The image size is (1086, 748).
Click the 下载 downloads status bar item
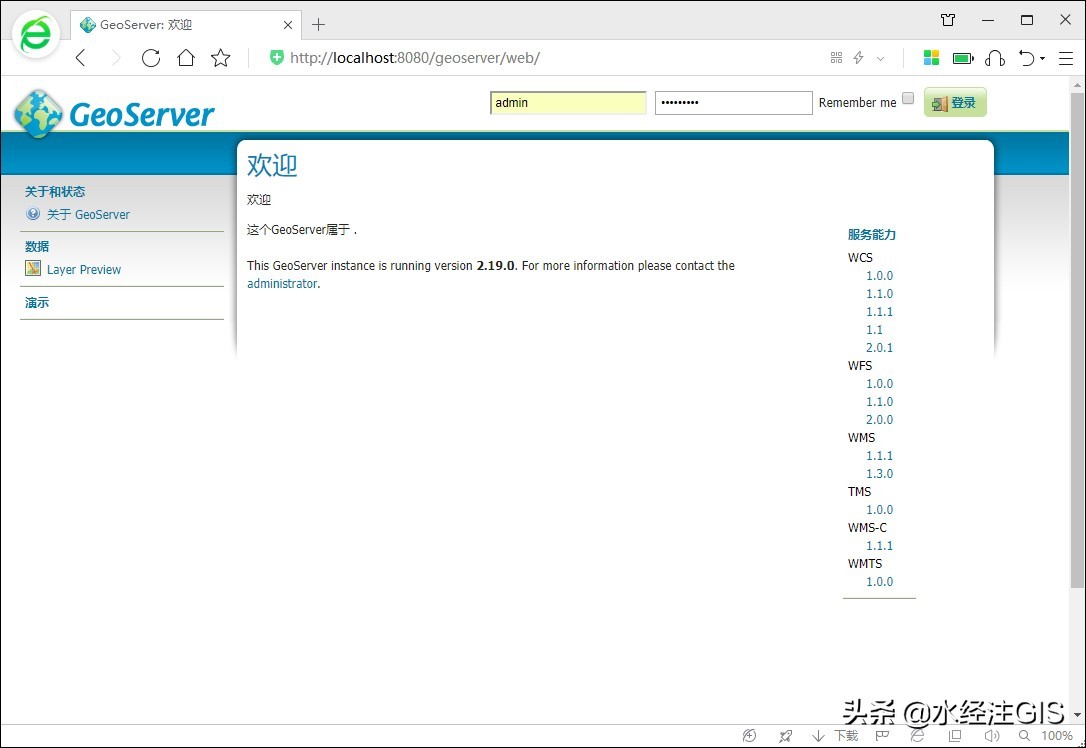(x=835, y=736)
